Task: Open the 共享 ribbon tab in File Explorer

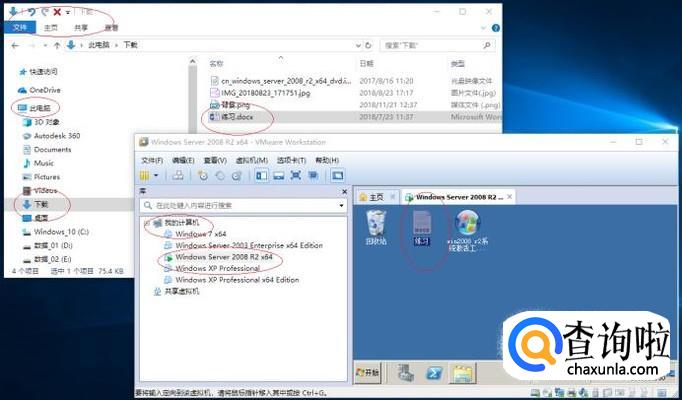Action: [81, 28]
